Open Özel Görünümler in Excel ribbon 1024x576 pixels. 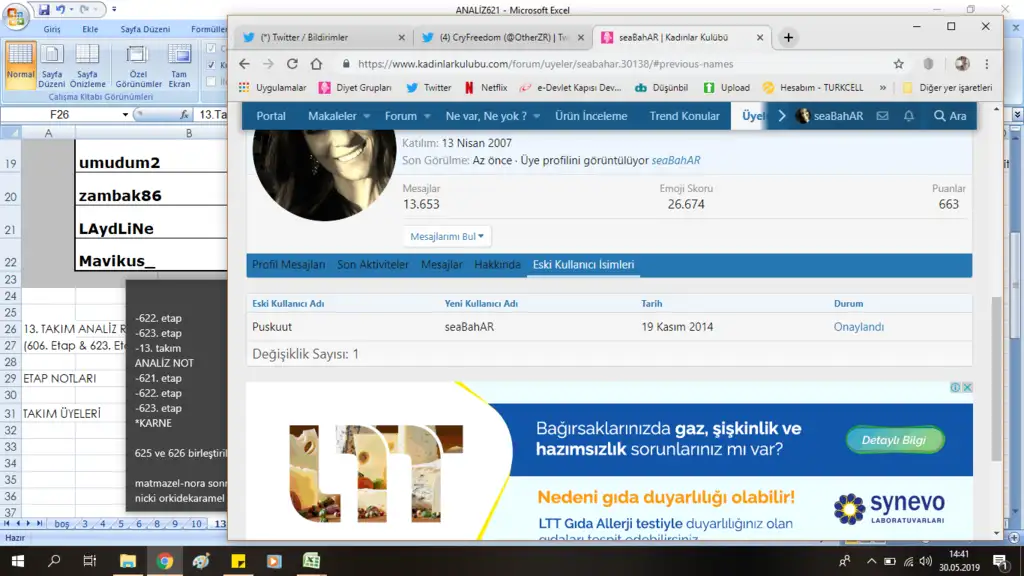click(138, 65)
